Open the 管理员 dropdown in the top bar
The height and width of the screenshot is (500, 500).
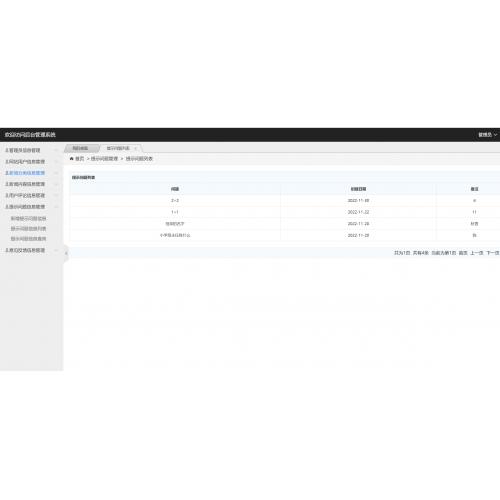click(x=487, y=135)
